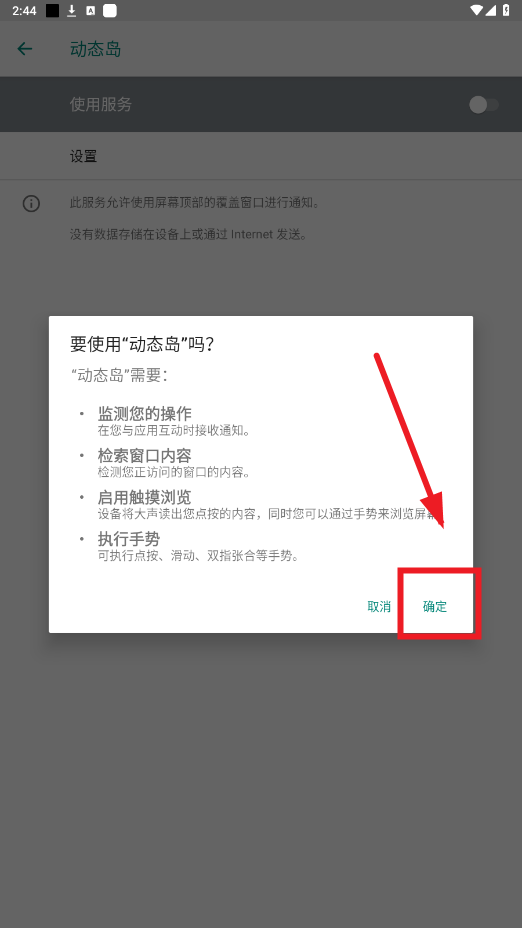Tap the 检索窗口内容 permission item

pyautogui.click(x=174, y=463)
